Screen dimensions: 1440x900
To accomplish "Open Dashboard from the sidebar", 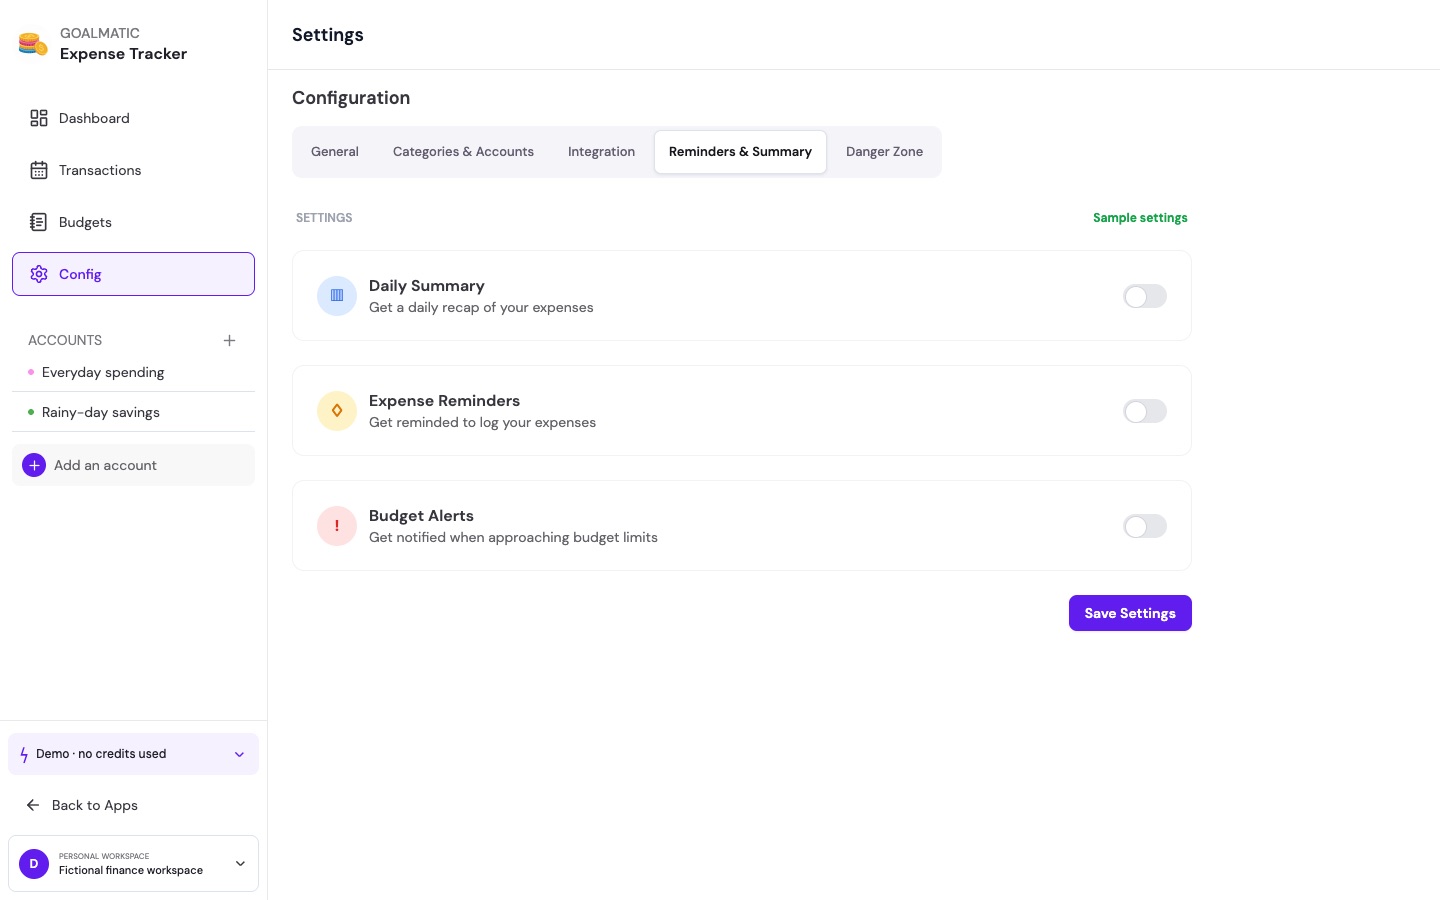I will pos(133,118).
